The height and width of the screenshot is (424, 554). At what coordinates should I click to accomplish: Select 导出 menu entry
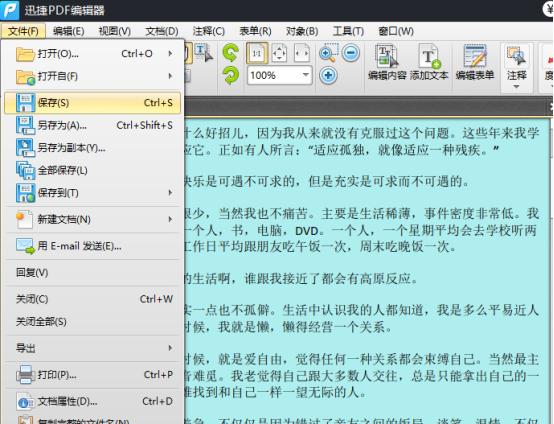tap(93, 348)
